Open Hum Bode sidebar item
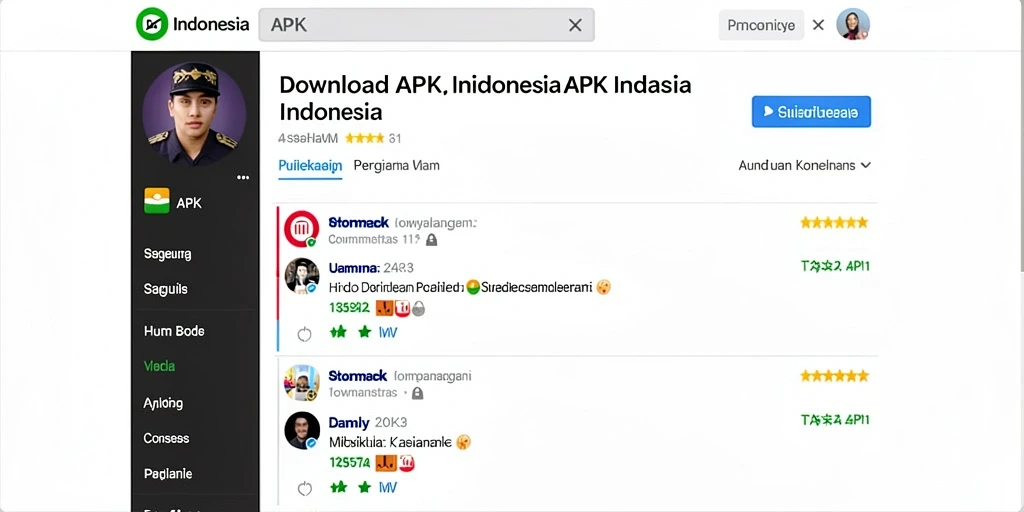The image size is (1024, 512). 174,331
